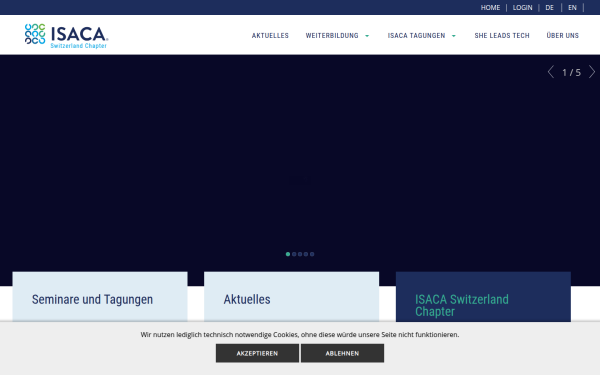Select the fifth slider dot

[x=312, y=254]
